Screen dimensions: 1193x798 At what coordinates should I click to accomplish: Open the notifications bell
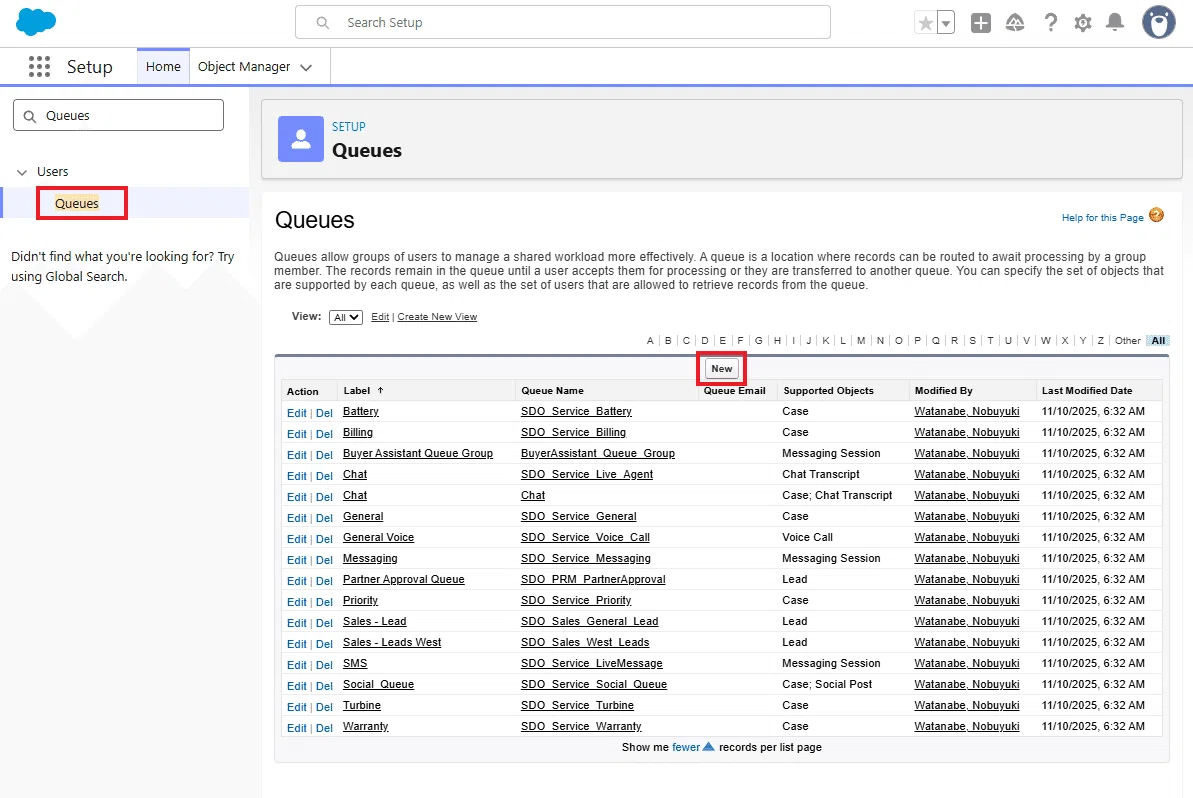pyautogui.click(x=1115, y=23)
